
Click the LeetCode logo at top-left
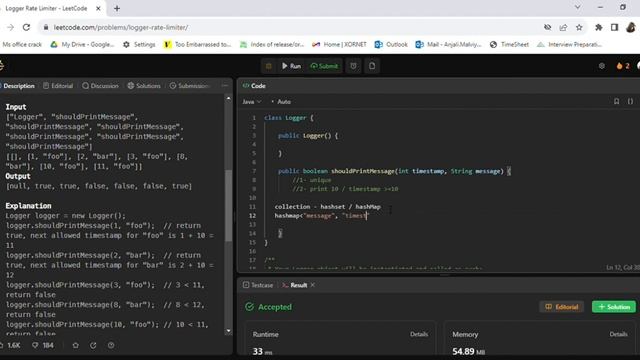(1, 66)
